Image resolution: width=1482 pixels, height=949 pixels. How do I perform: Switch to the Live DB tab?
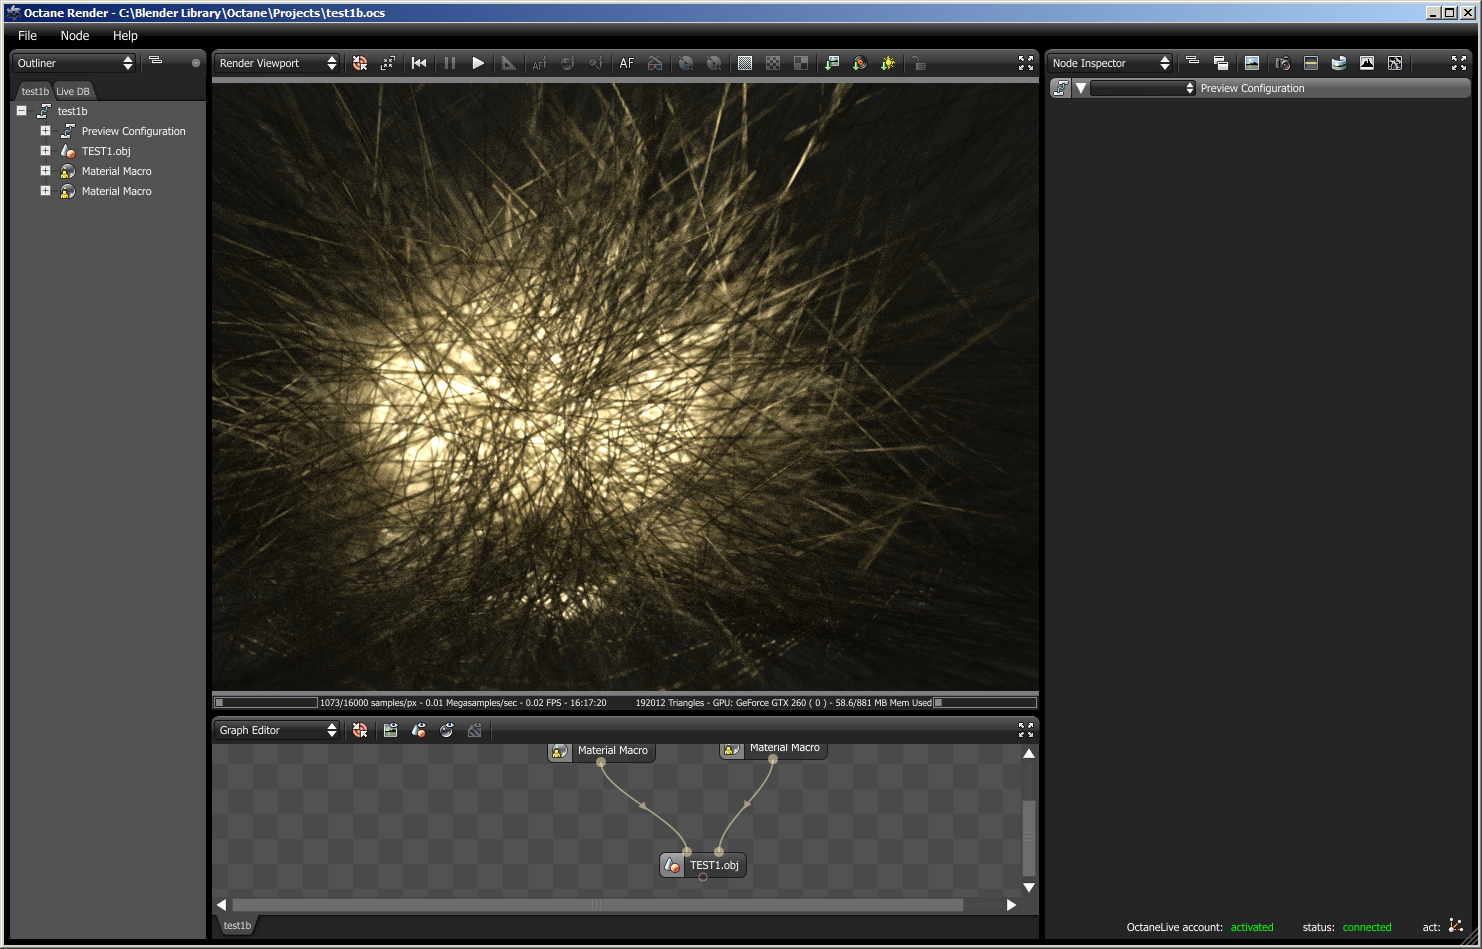pos(73,91)
